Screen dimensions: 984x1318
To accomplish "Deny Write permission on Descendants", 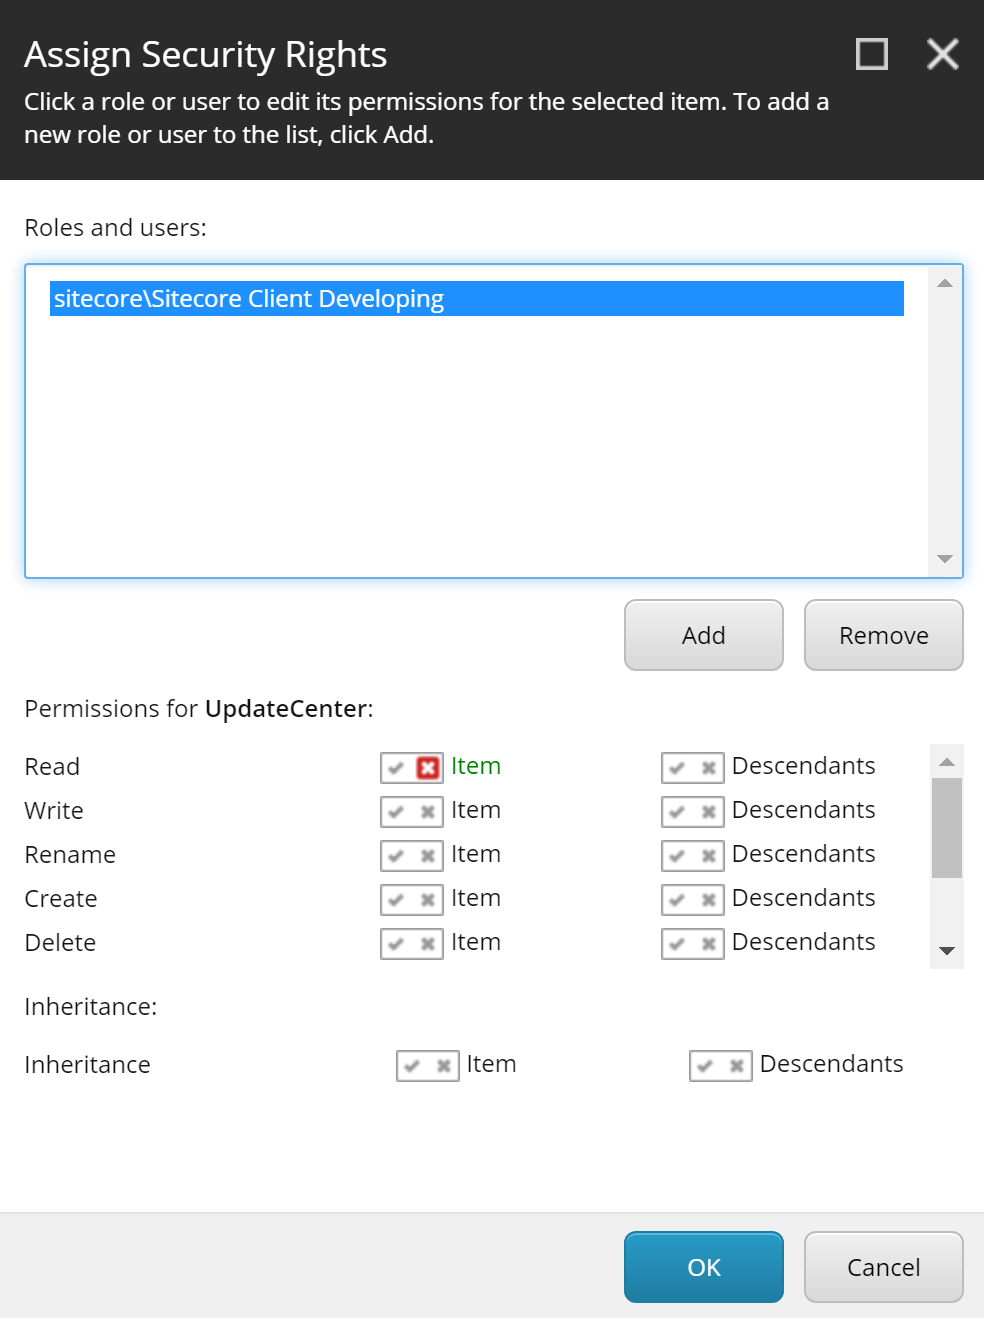I will (x=709, y=812).
